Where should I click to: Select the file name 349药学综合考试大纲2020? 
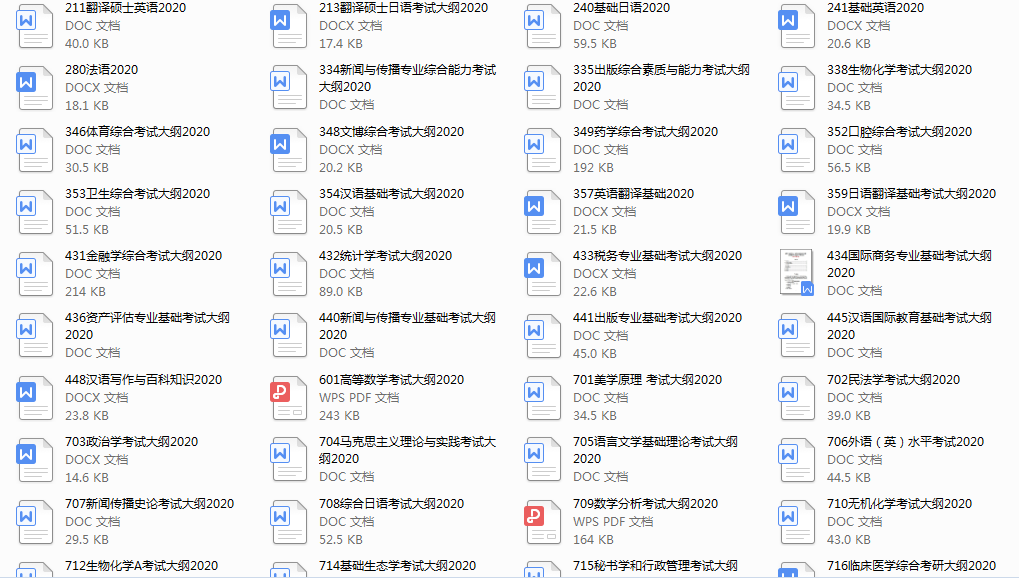pos(645,132)
